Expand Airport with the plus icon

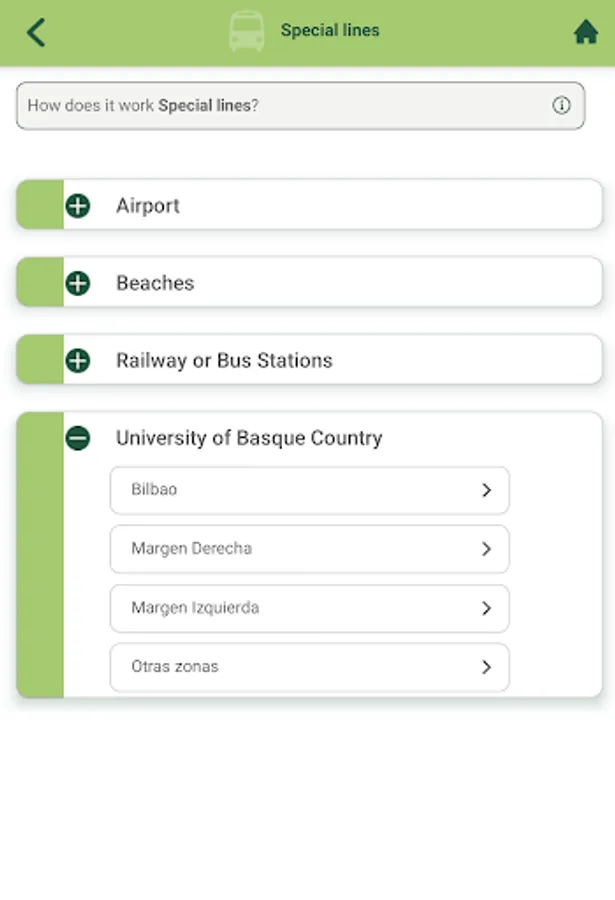(78, 206)
